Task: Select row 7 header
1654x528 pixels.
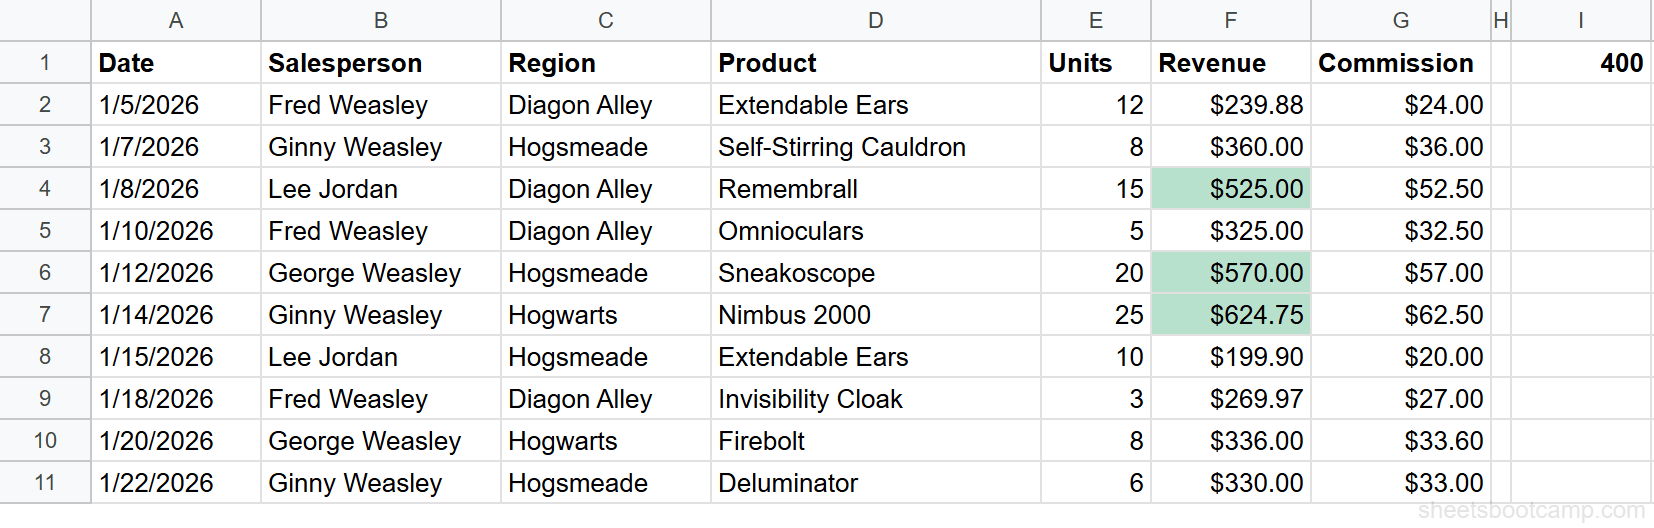Action: tap(45, 315)
